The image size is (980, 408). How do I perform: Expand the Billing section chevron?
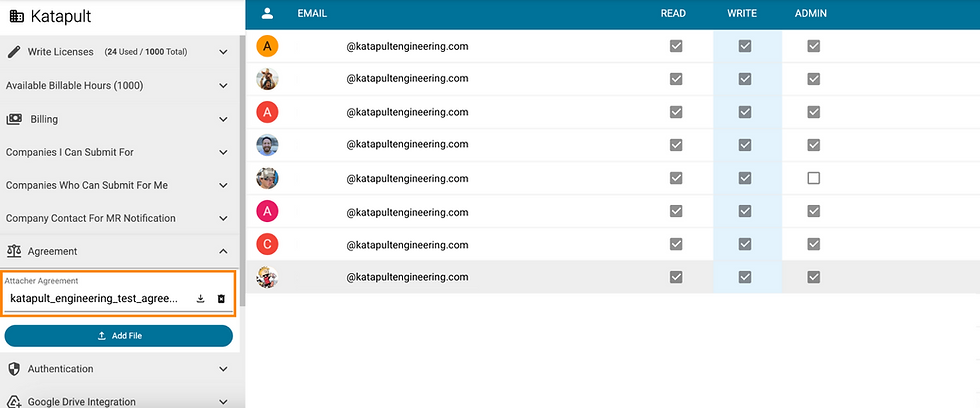pyautogui.click(x=223, y=119)
